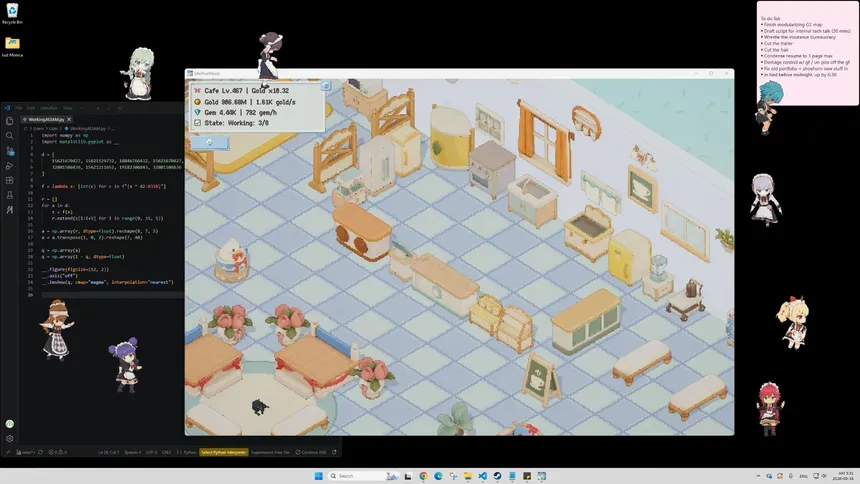The image size is (860, 484).
Task: Open the Run and Debug view
Action: click(9, 166)
